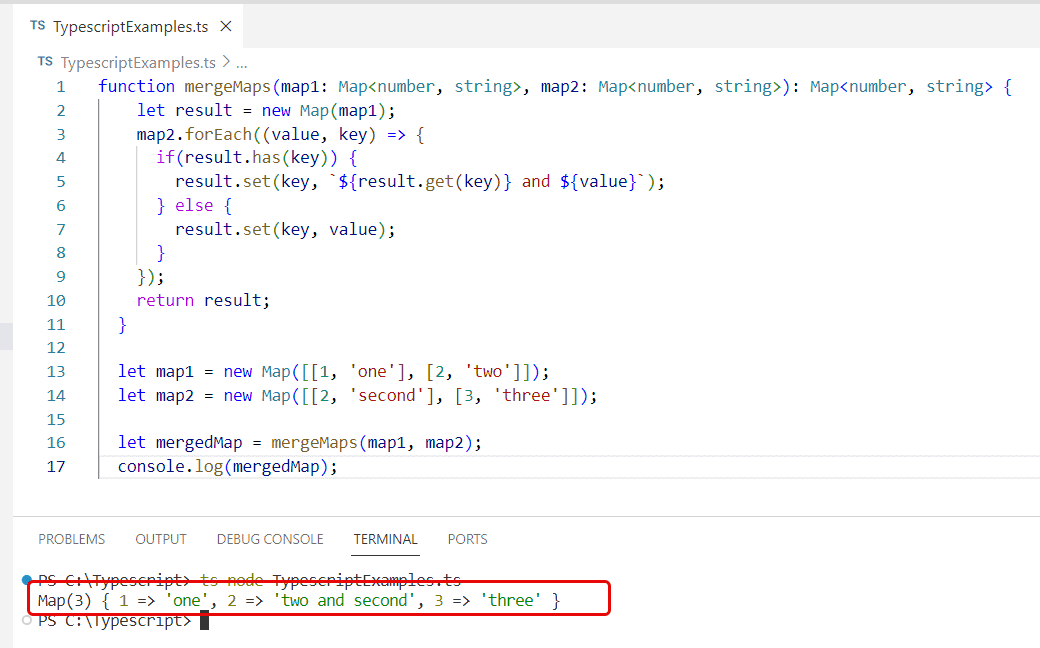Click the template string line with 'and ${value}'
The height and width of the screenshot is (648, 1040).
click(x=420, y=182)
